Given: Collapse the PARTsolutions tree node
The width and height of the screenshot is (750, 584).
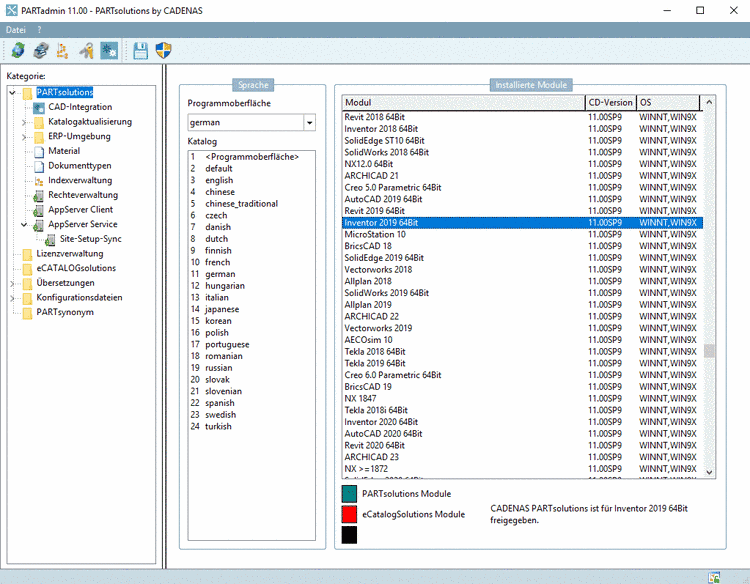Looking at the screenshot, I should 13,92.
